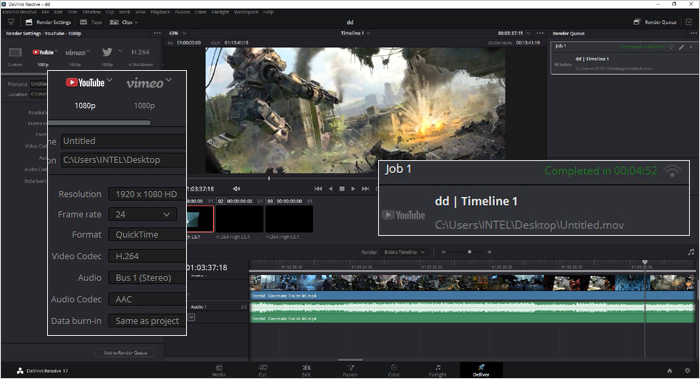Play the timeline in reverse
Screen dimensions: 700x379
click(x=330, y=189)
